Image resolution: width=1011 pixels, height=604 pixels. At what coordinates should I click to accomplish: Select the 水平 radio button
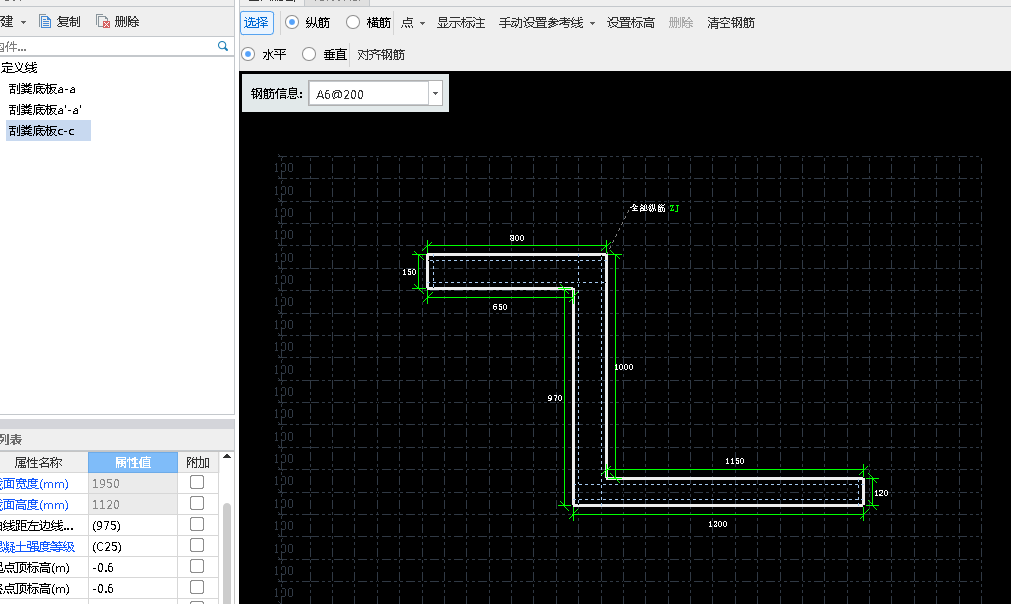(x=248, y=54)
